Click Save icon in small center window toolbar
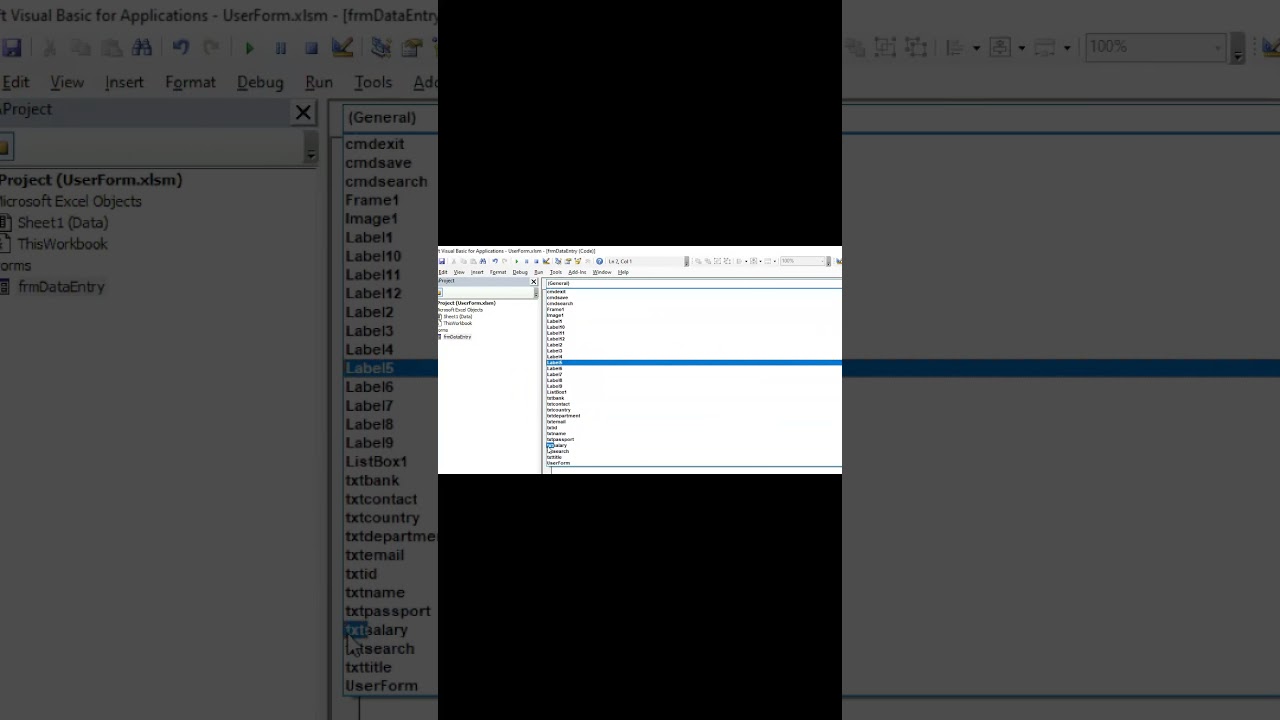 pyautogui.click(x=442, y=261)
